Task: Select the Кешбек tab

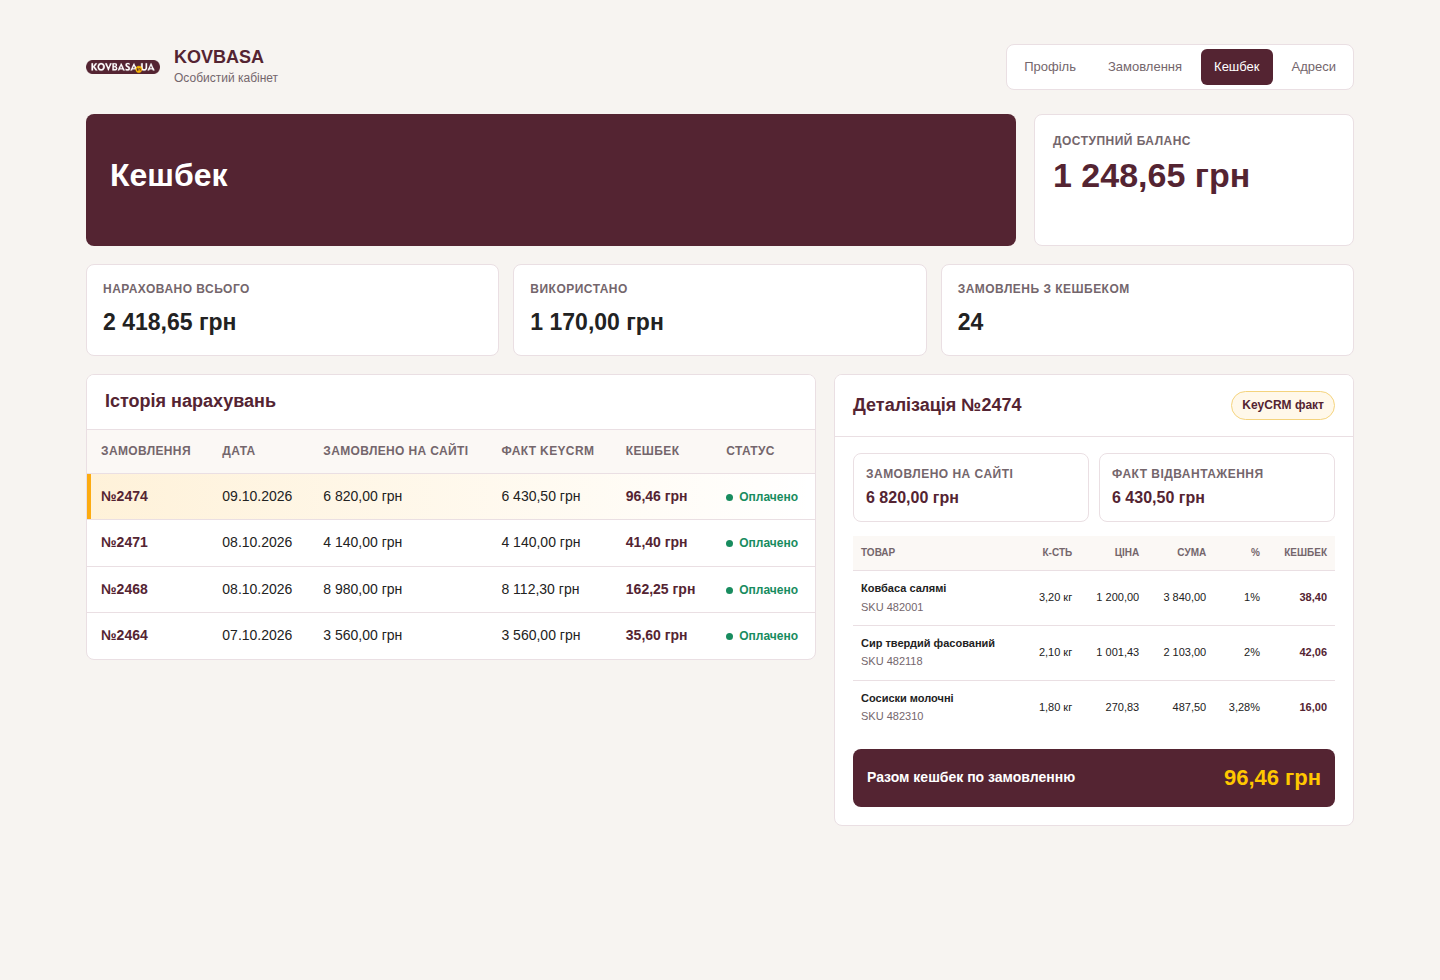Action: (1237, 67)
